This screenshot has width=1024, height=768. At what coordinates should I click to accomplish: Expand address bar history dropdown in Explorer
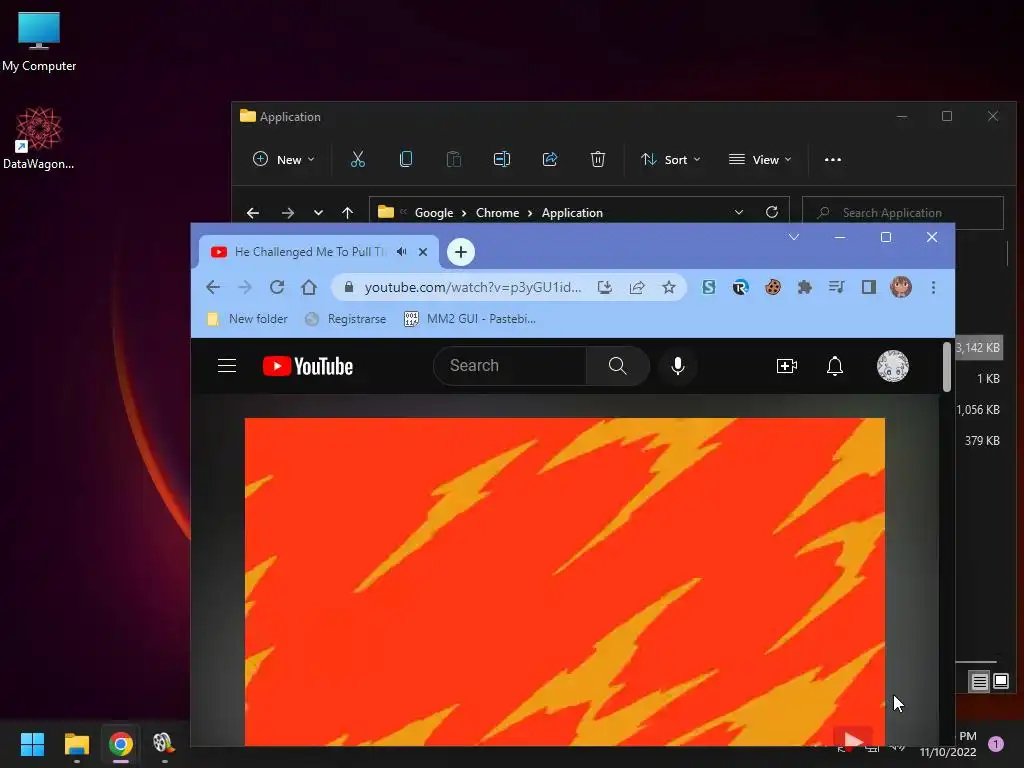click(x=739, y=212)
